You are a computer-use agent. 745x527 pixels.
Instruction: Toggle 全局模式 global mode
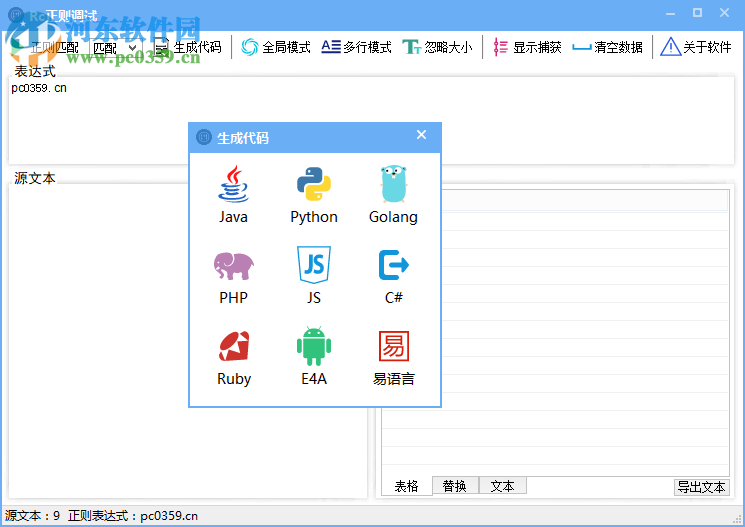(276, 47)
